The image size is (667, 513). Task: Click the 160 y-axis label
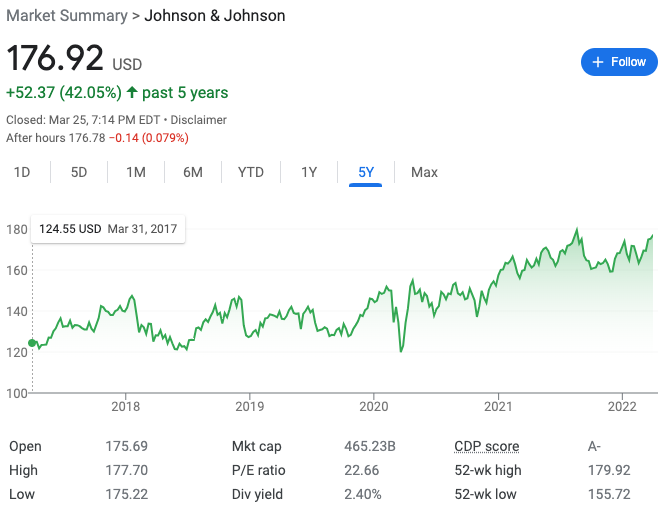(17, 271)
